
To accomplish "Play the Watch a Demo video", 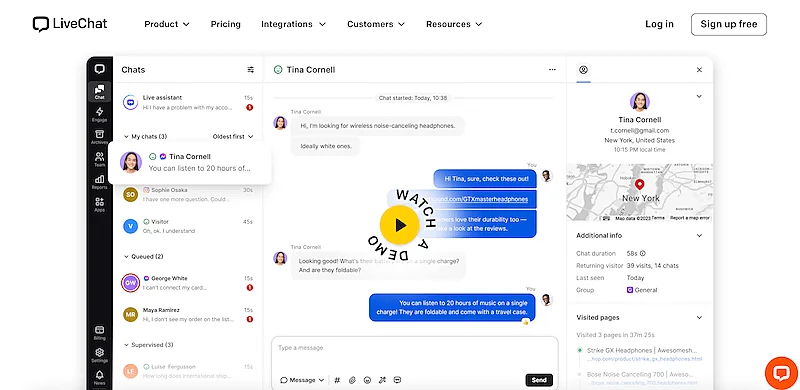I will (x=399, y=225).
